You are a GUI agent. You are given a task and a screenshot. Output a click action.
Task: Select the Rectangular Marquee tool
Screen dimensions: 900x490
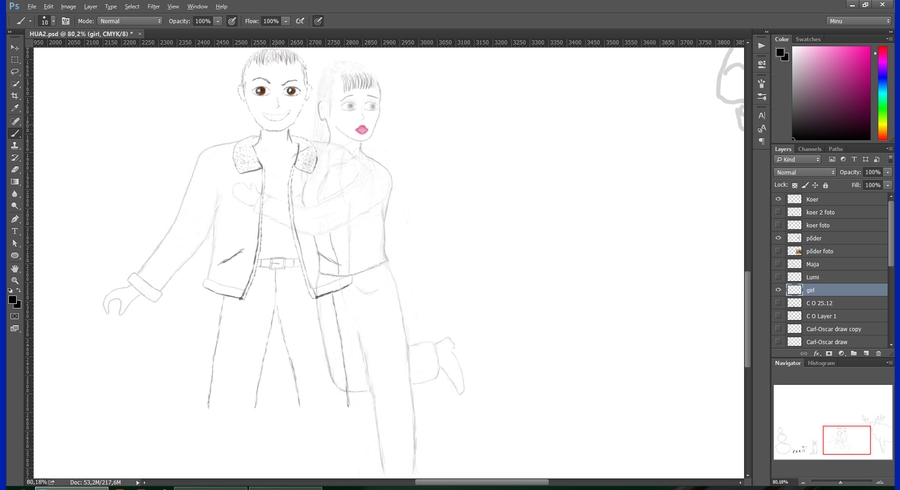[15, 60]
